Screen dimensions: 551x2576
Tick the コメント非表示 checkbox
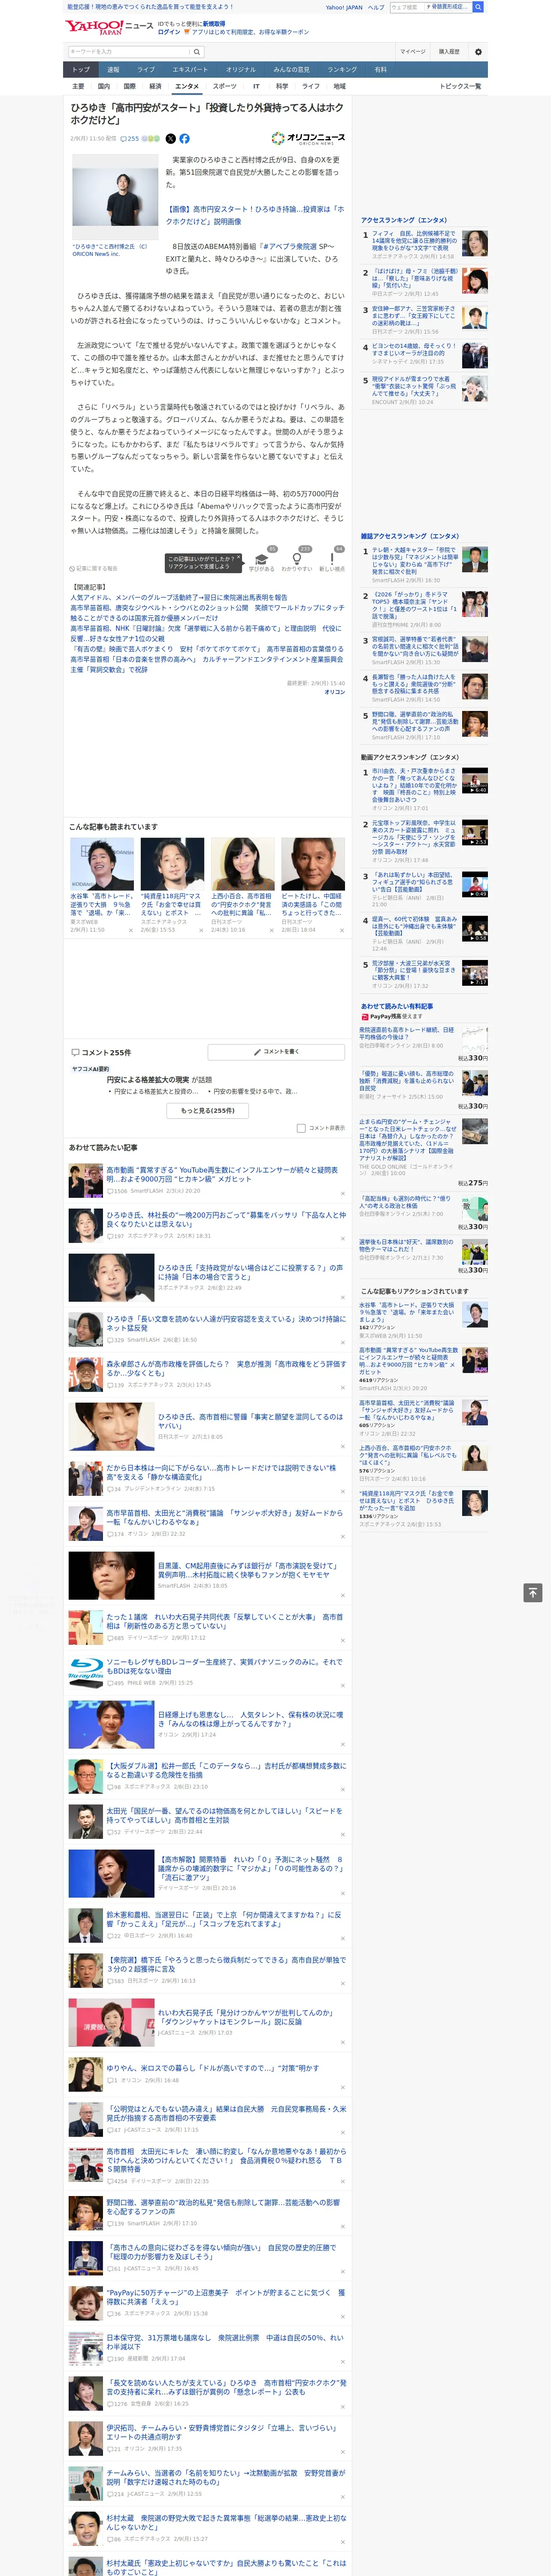301,1128
